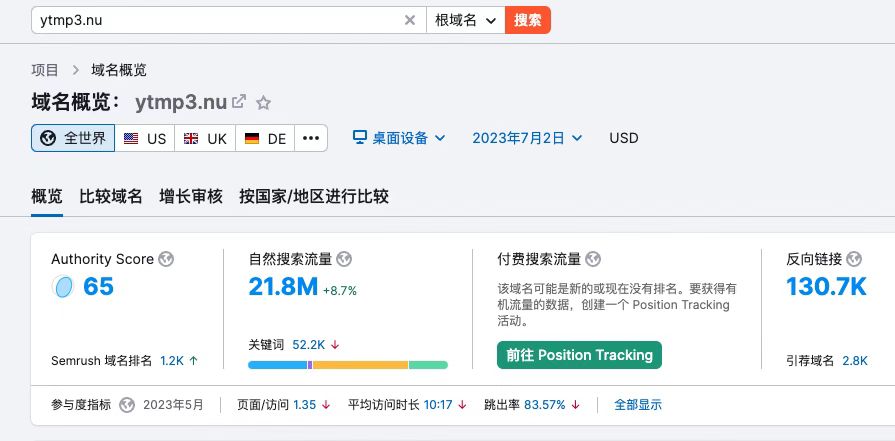Go to 项目 breadcrumb
The width and height of the screenshot is (895, 441).
click(45, 70)
